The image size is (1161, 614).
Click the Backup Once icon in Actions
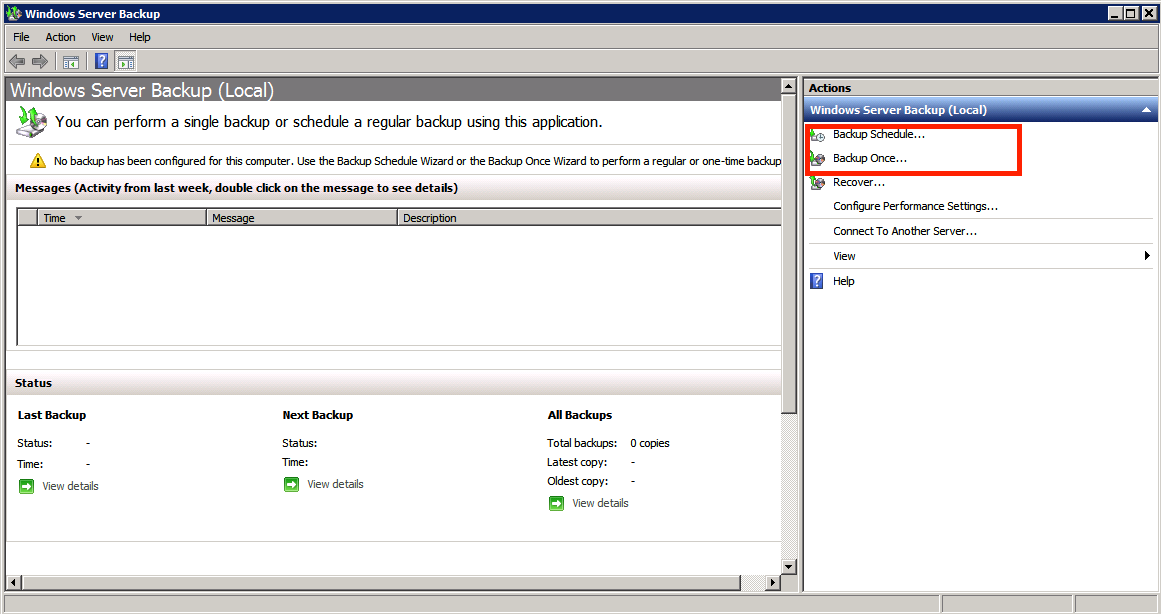[817, 158]
